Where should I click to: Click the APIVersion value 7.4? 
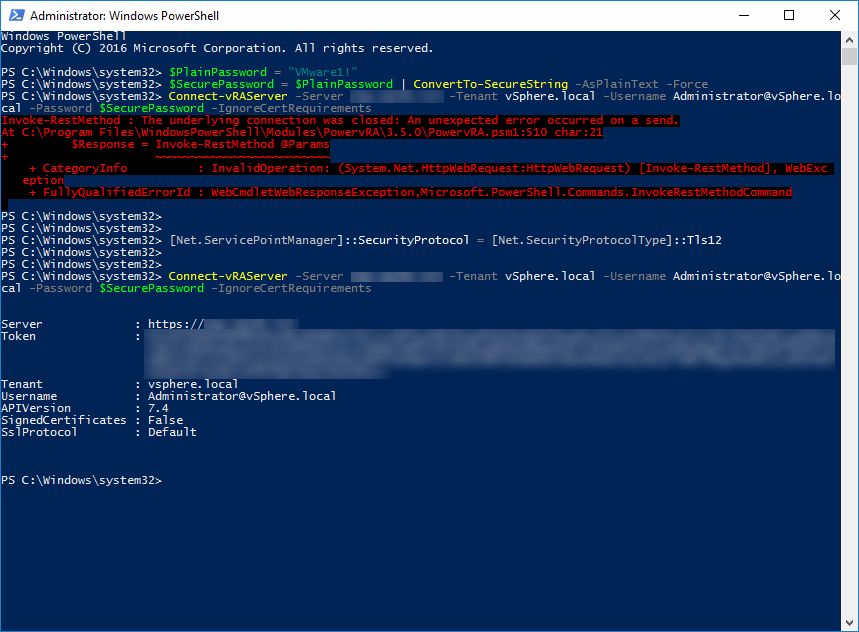pyautogui.click(x=158, y=408)
